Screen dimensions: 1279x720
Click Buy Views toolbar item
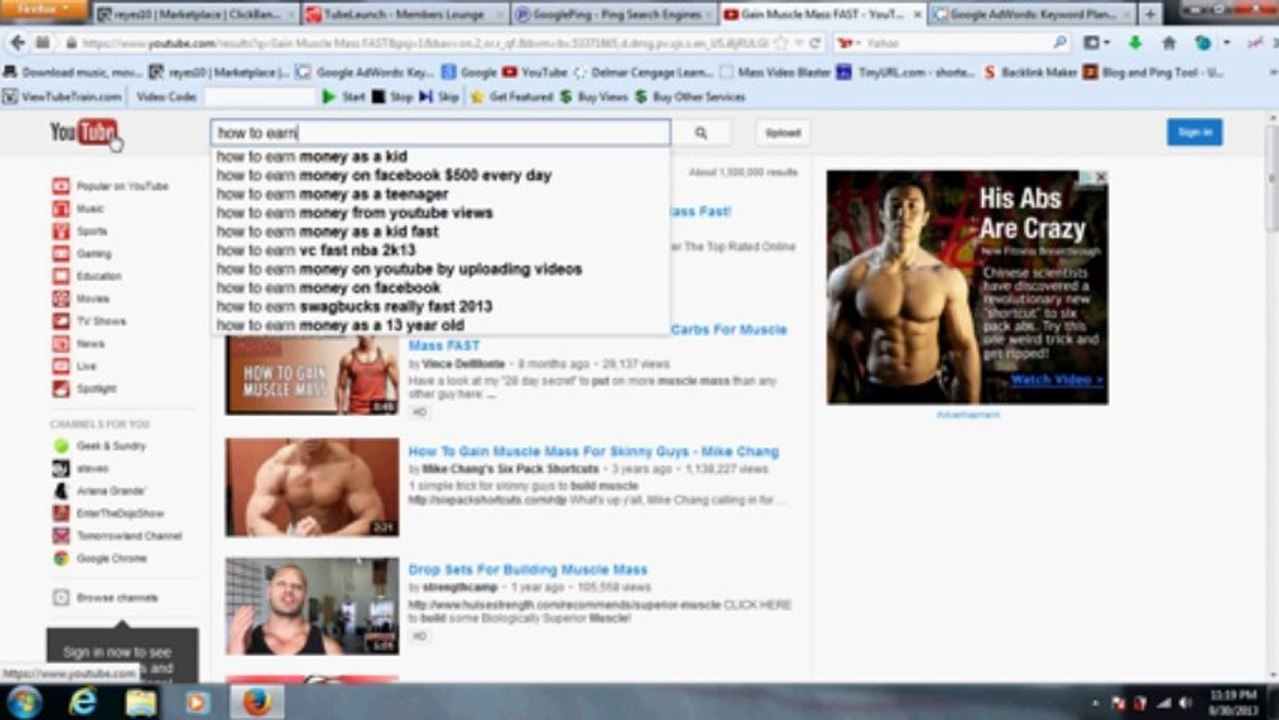coord(594,97)
